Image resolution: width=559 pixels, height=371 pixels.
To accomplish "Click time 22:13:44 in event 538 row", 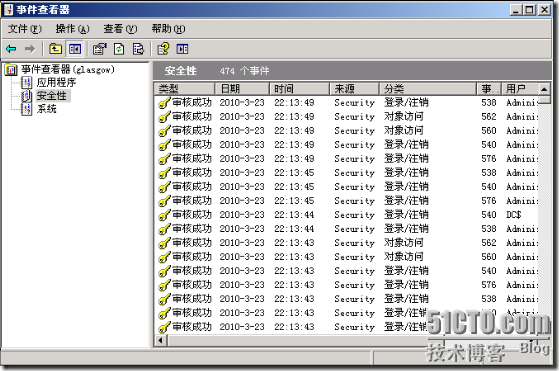I will [294, 229].
